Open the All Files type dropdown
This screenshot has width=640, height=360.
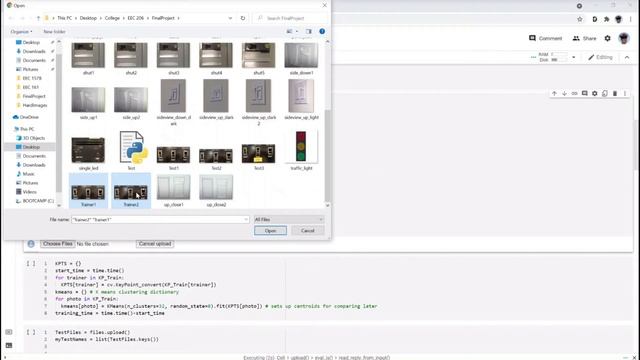pos(289,220)
